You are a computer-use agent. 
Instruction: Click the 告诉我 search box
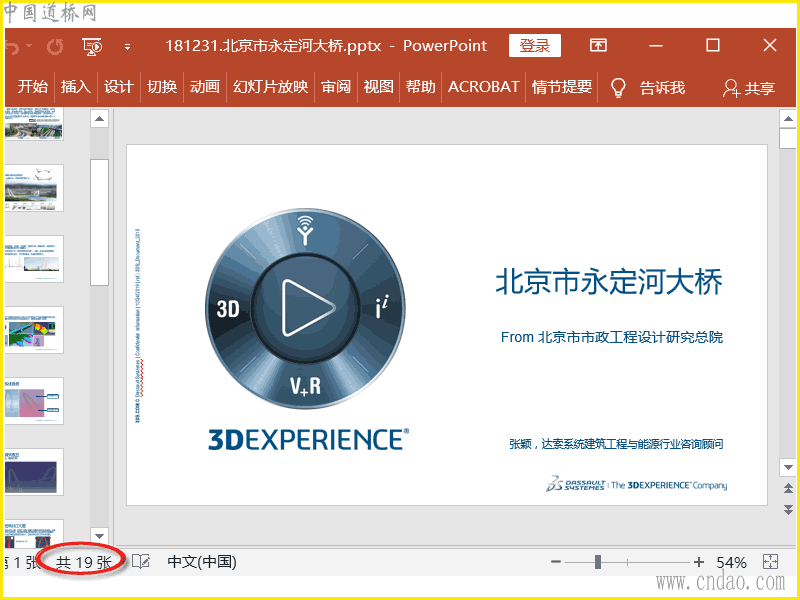click(662, 88)
